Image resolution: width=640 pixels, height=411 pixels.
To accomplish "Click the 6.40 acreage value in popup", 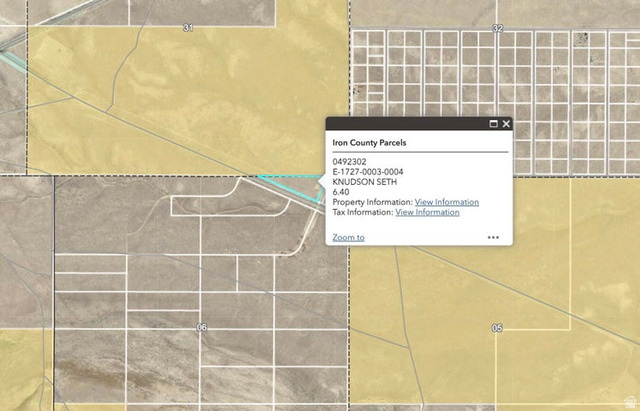I will (341, 192).
